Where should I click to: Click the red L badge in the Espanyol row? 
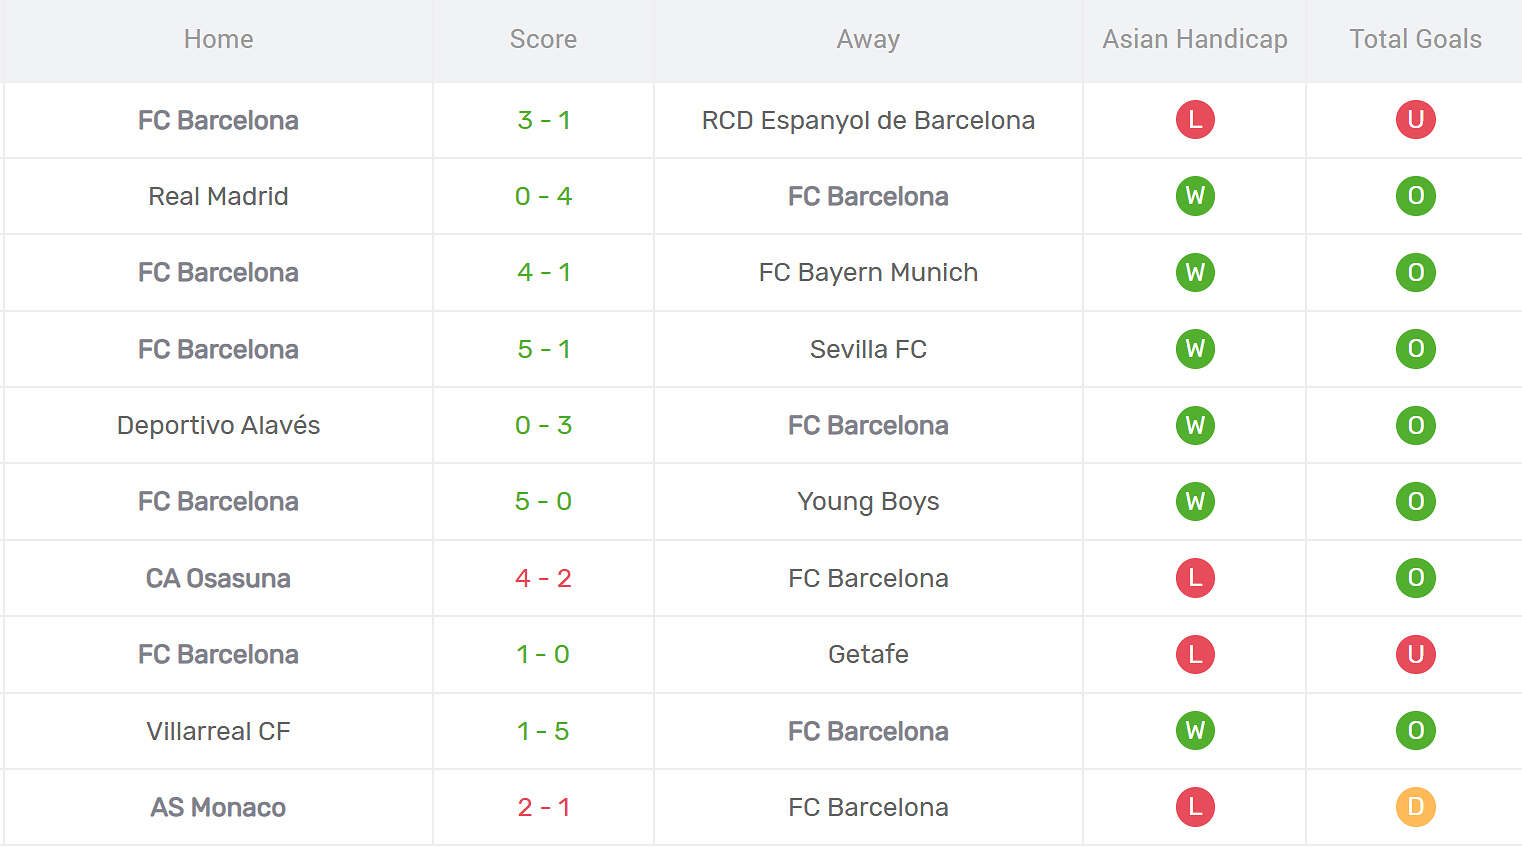(1195, 120)
